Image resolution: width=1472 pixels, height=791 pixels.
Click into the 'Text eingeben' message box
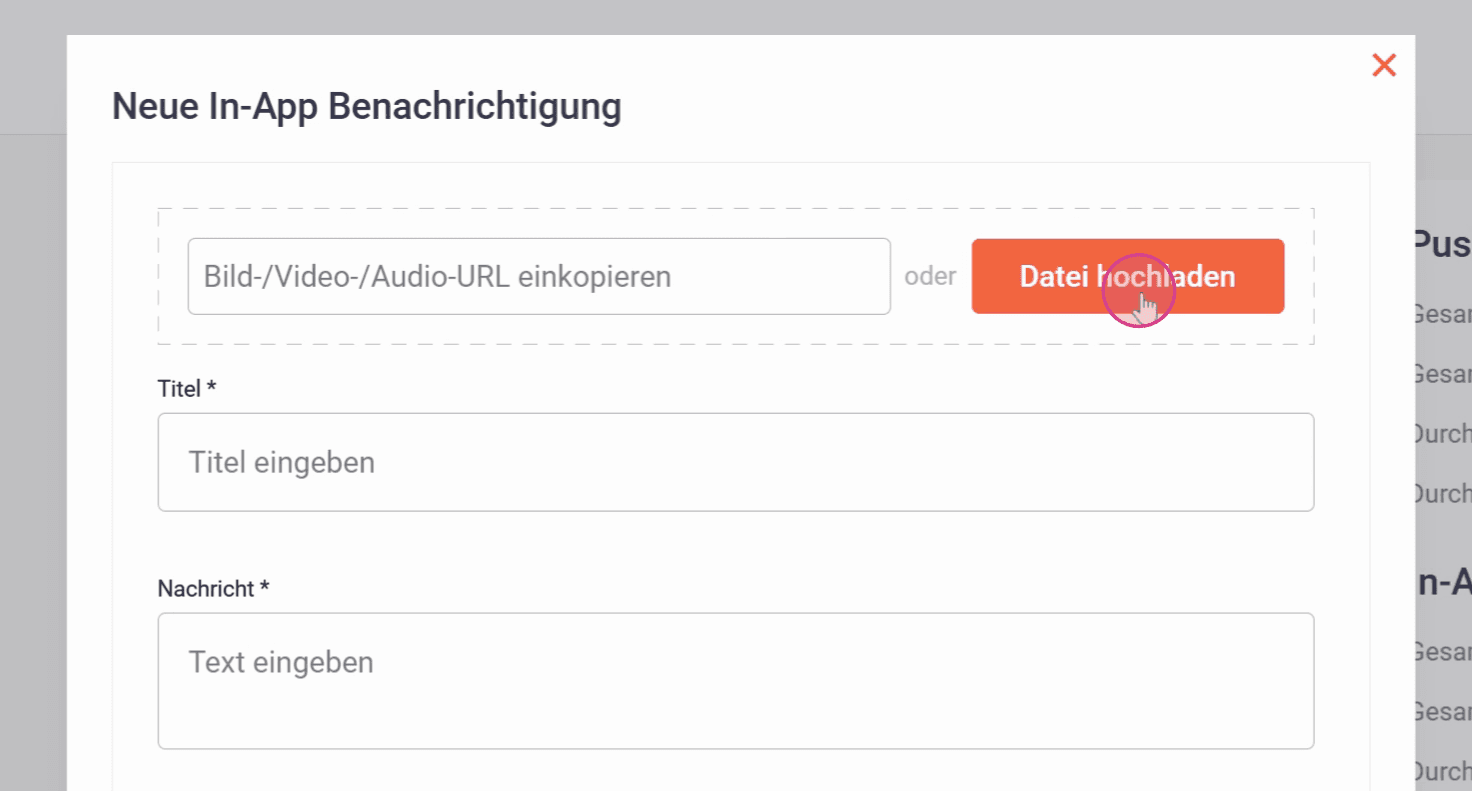(736, 681)
